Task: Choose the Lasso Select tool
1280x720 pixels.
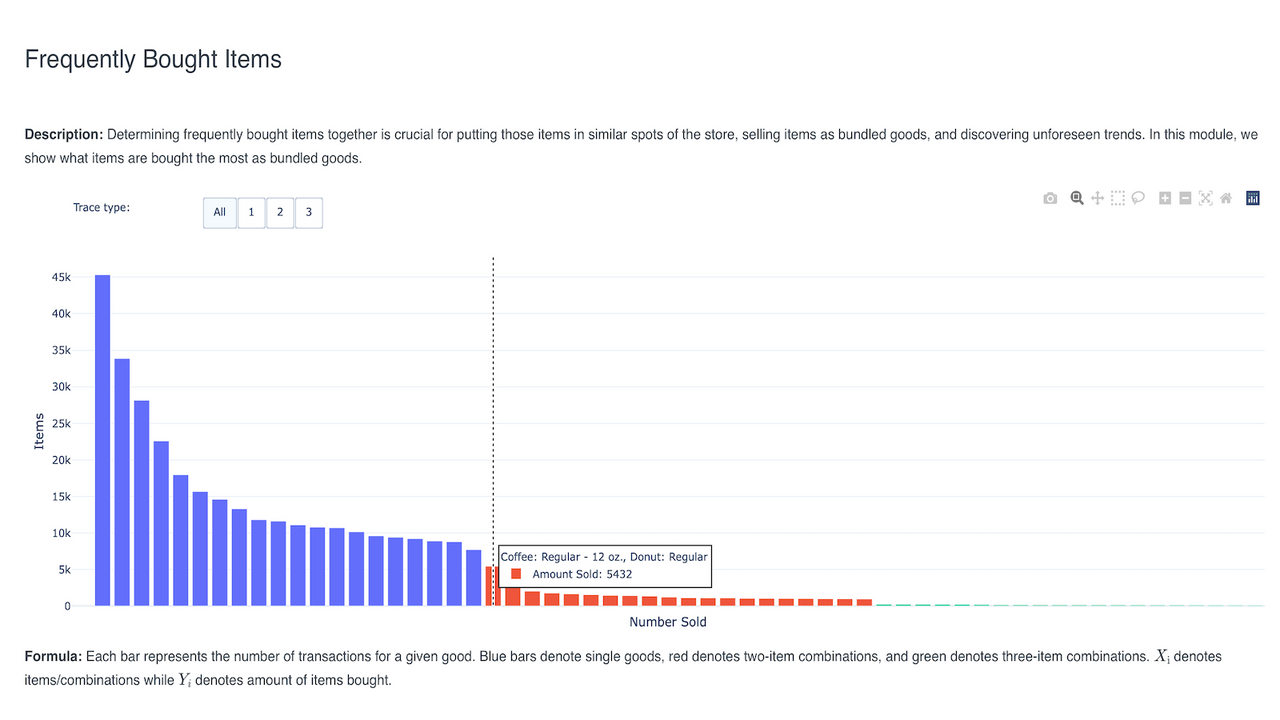Action: 1138,198
